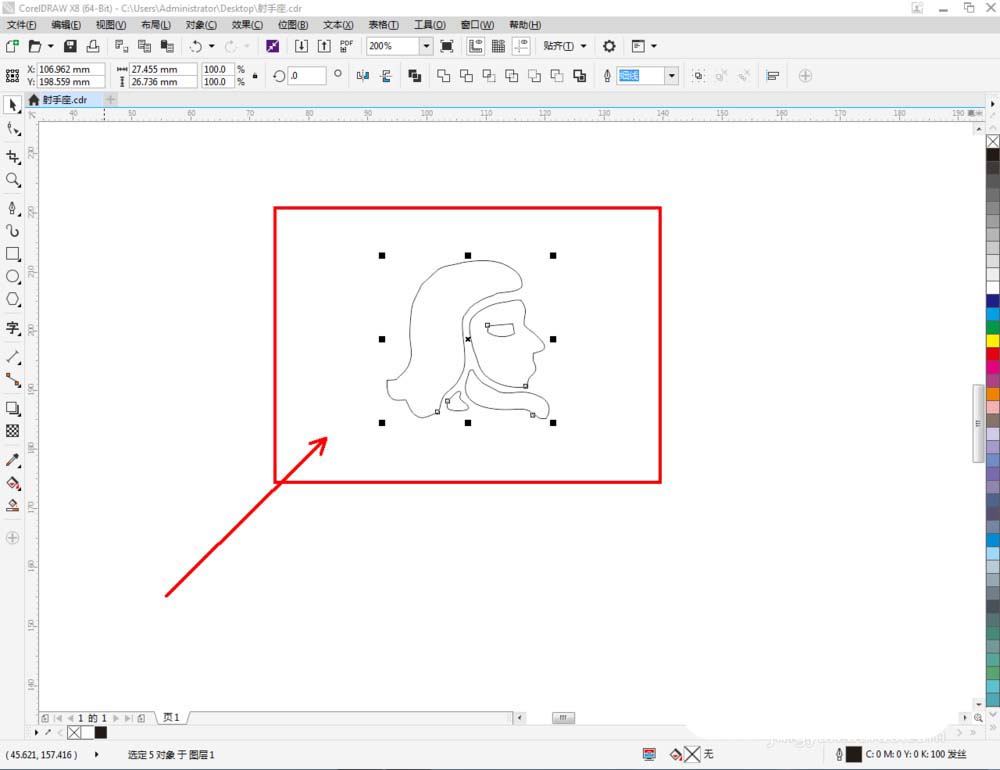
Task: Add a new document with plus tab
Action: pos(110,100)
